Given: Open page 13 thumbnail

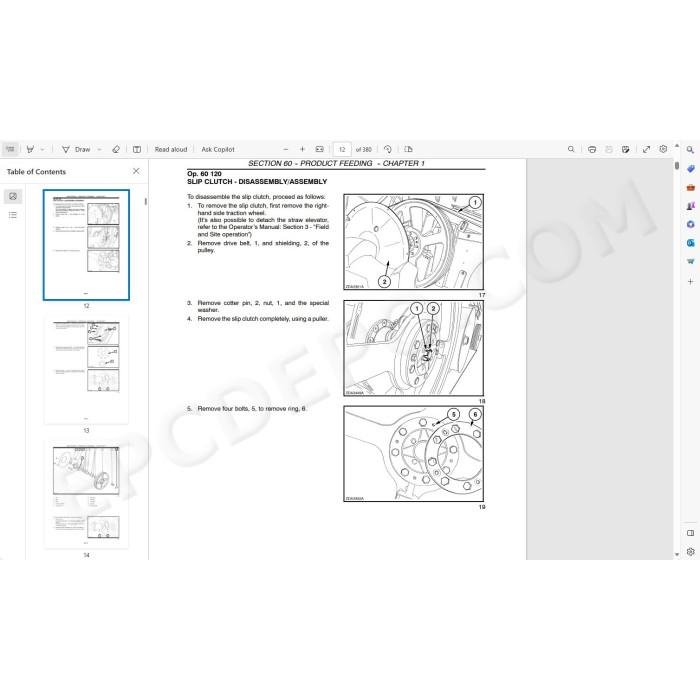Looking at the screenshot, I should 86,370.
